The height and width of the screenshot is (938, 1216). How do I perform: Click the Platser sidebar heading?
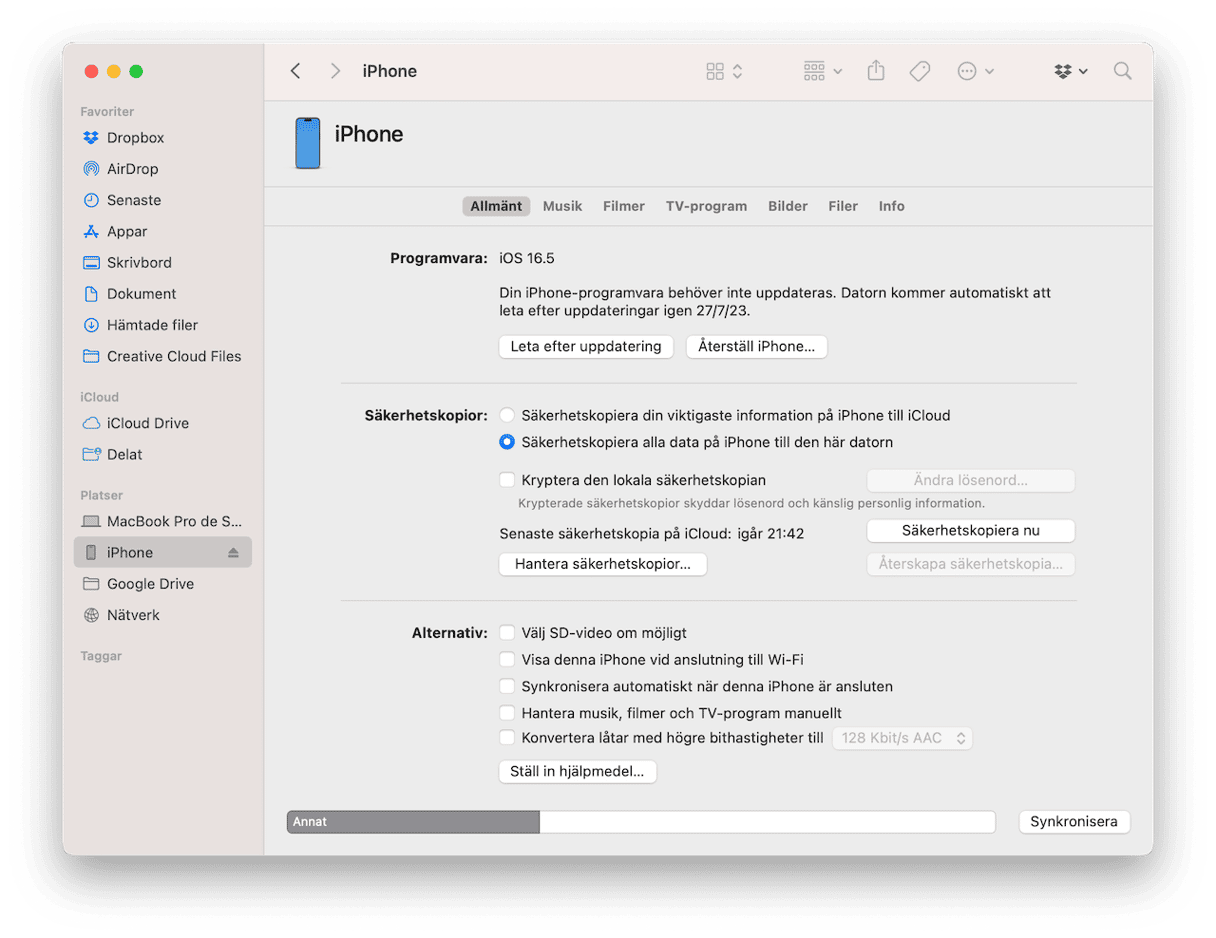(x=102, y=495)
